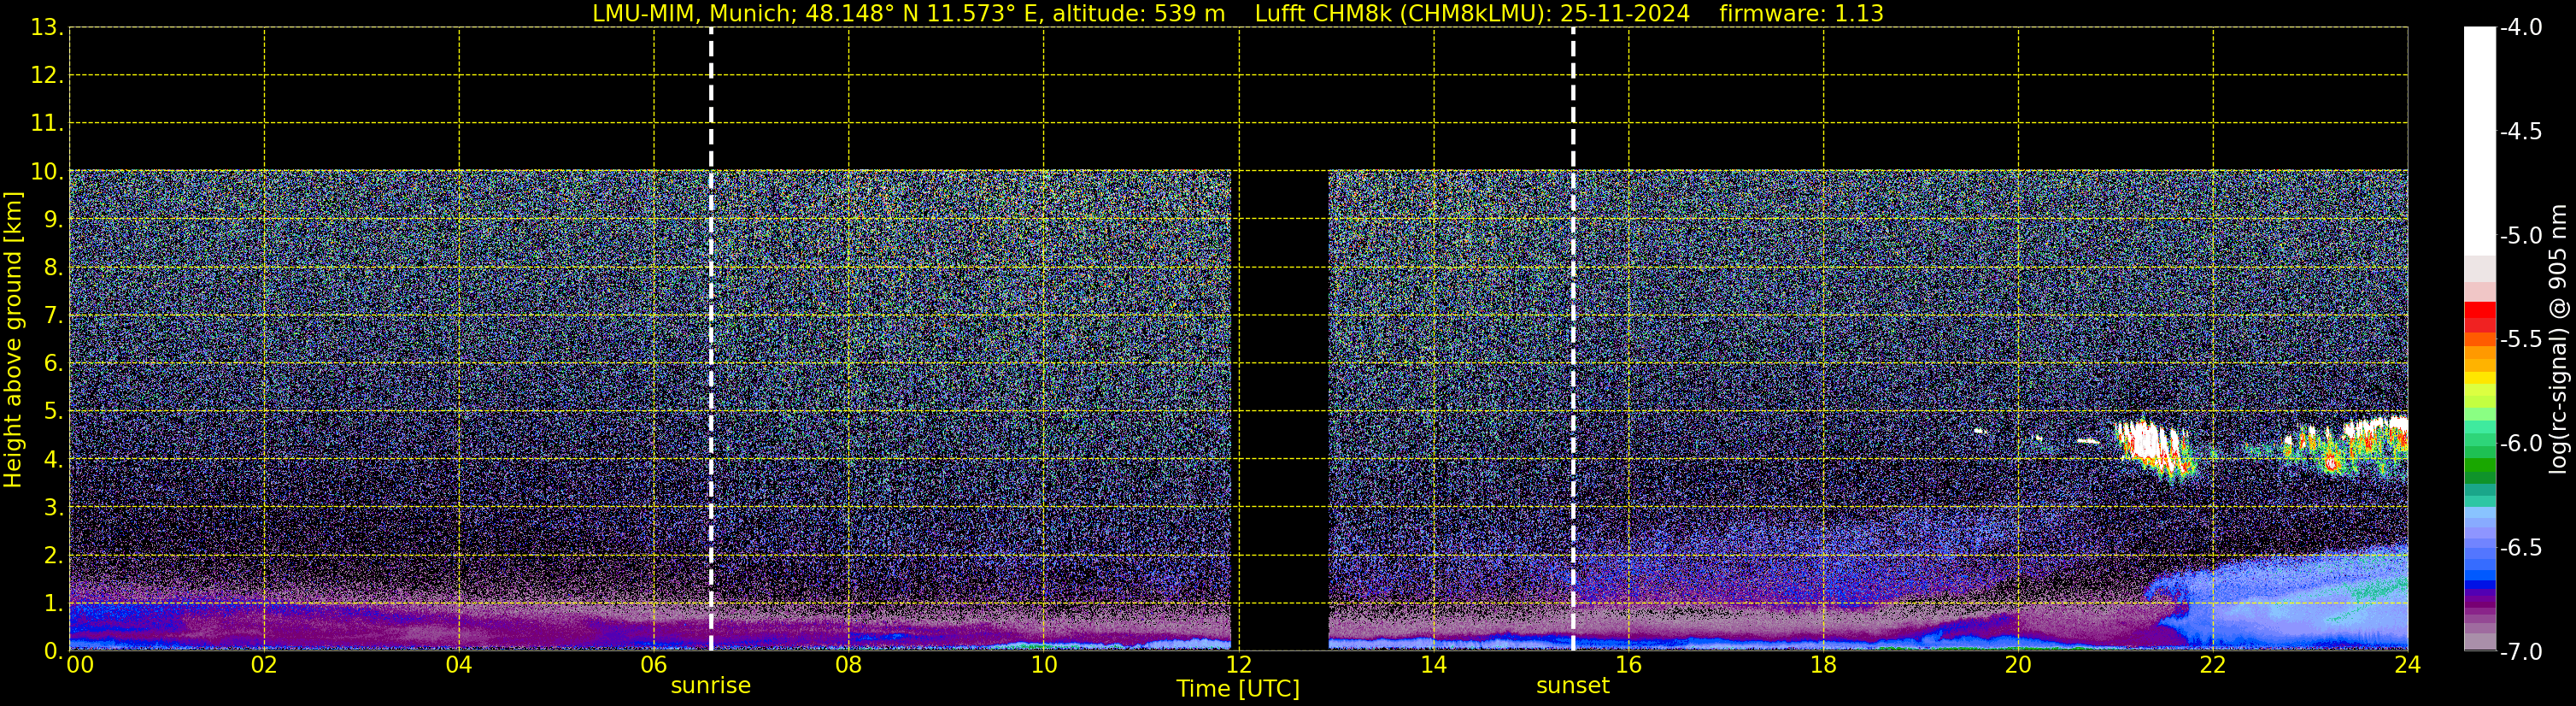2576x706 pixels.
Task: Click the time axis tick '20'
Action: tap(2018, 665)
